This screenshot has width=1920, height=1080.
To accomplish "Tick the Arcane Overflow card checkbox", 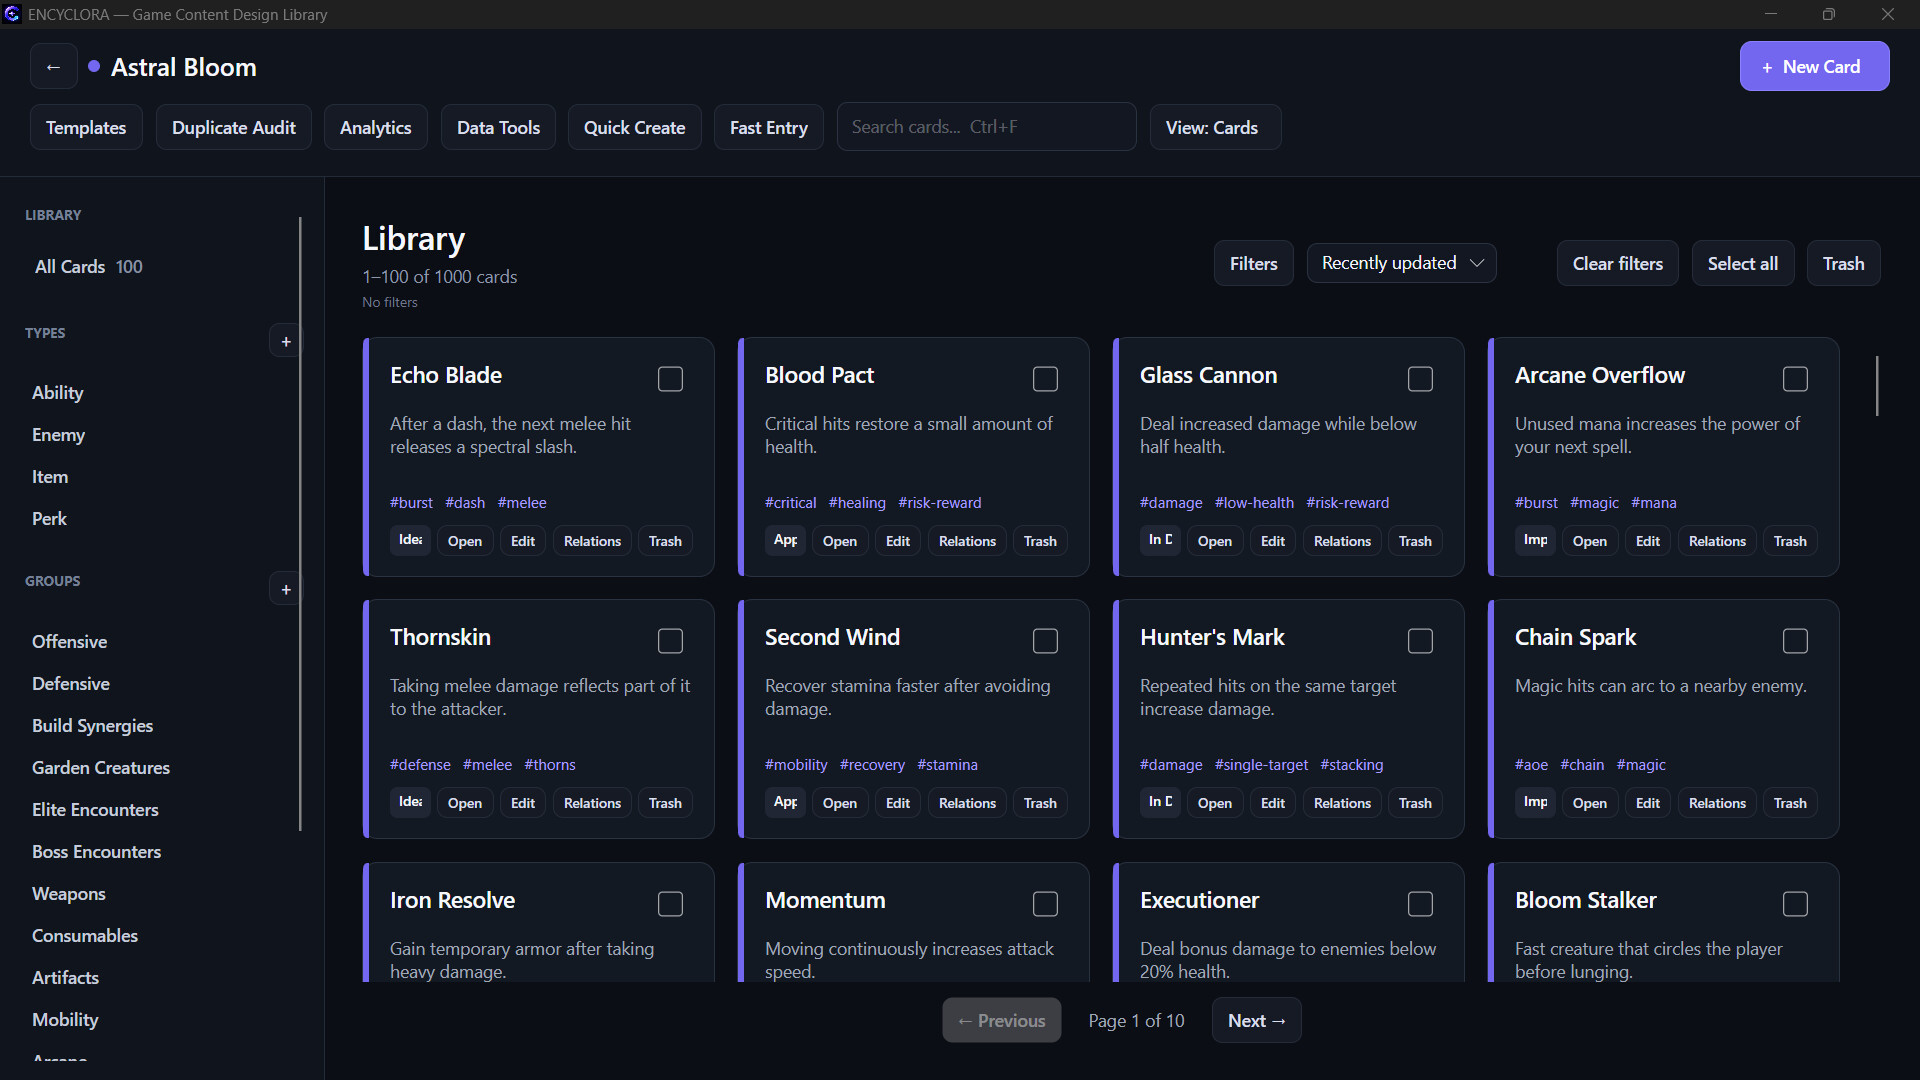I will pos(1795,379).
